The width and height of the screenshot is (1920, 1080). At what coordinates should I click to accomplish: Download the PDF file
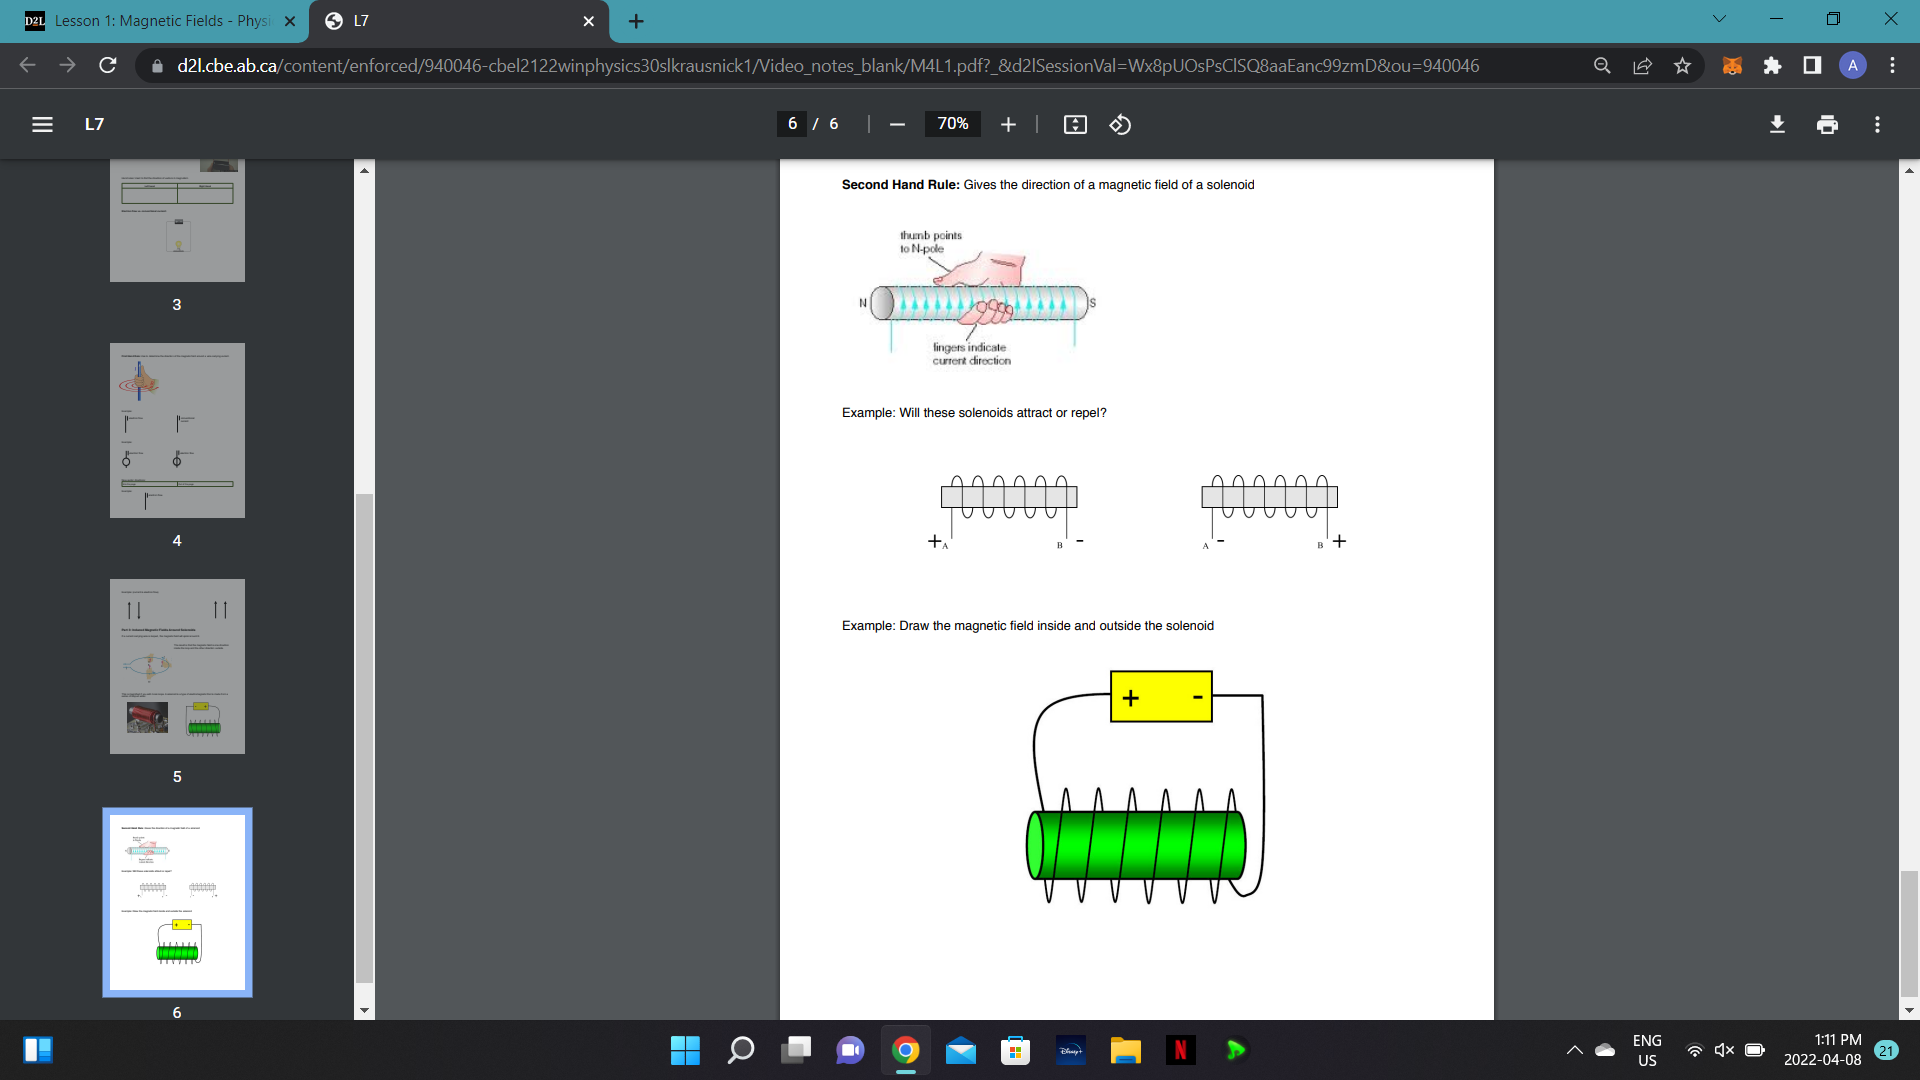pyautogui.click(x=1777, y=124)
